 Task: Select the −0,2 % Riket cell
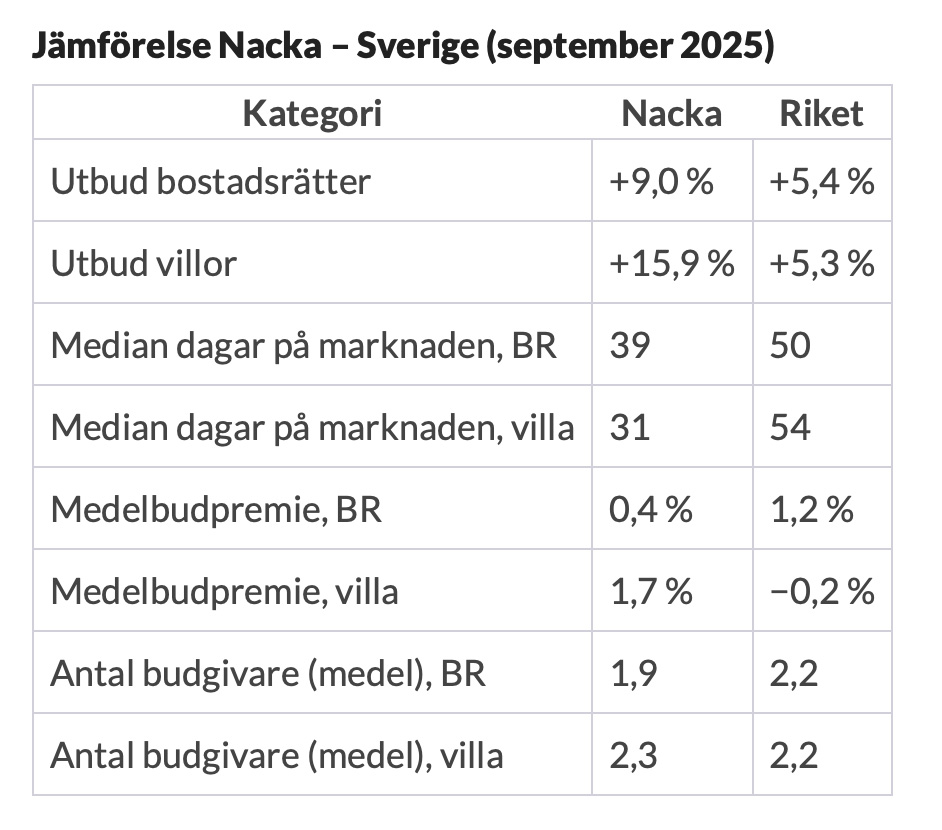(822, 592)
